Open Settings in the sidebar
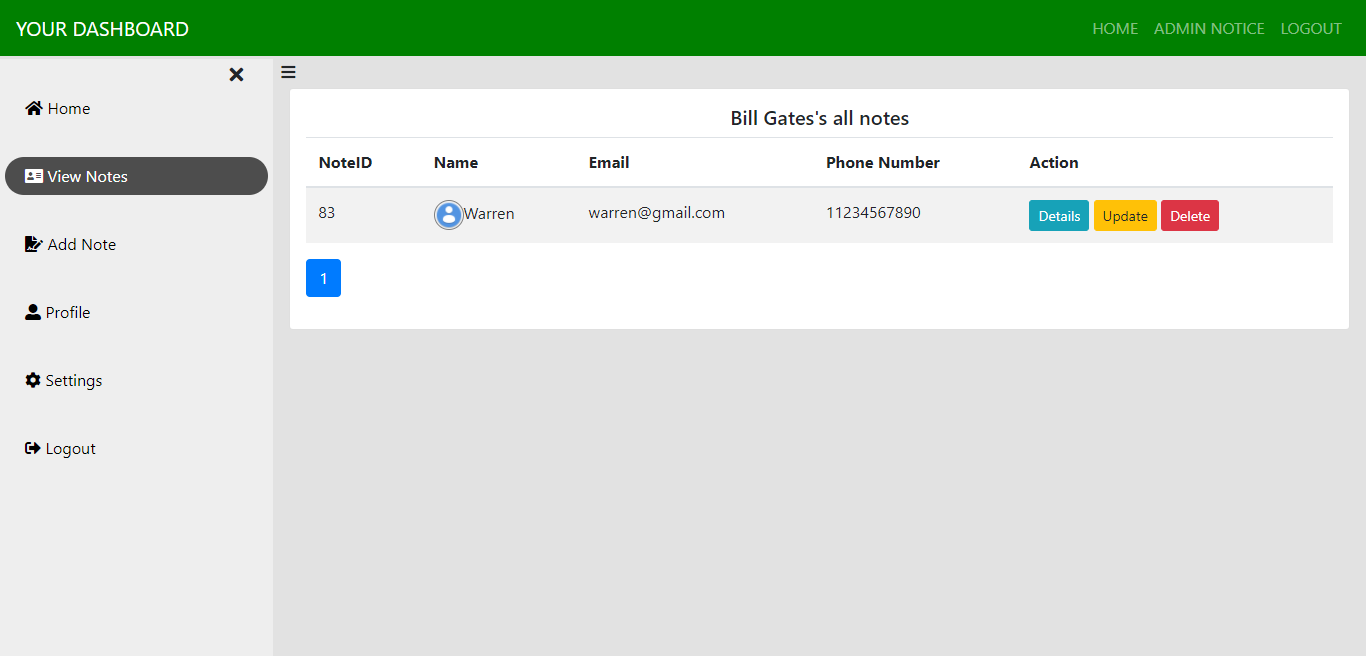Screen dimensions: 1366x656 [x=136, y=380]
